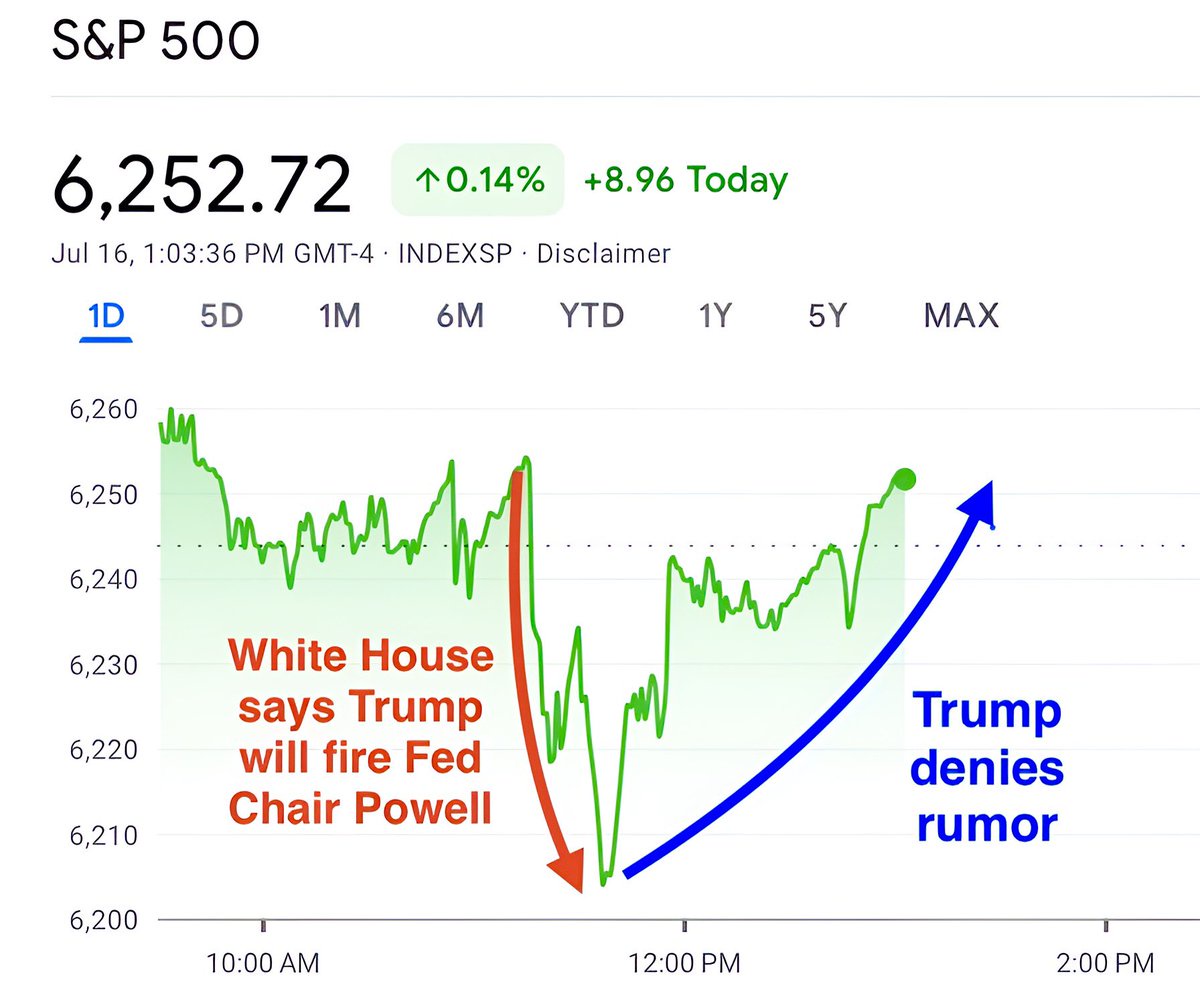Click the 0.14% change badge

click(x=478, y=180)
